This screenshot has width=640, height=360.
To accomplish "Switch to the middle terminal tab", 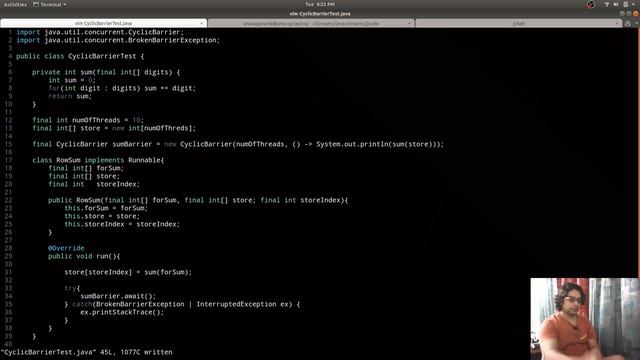I will click(311, 23).
